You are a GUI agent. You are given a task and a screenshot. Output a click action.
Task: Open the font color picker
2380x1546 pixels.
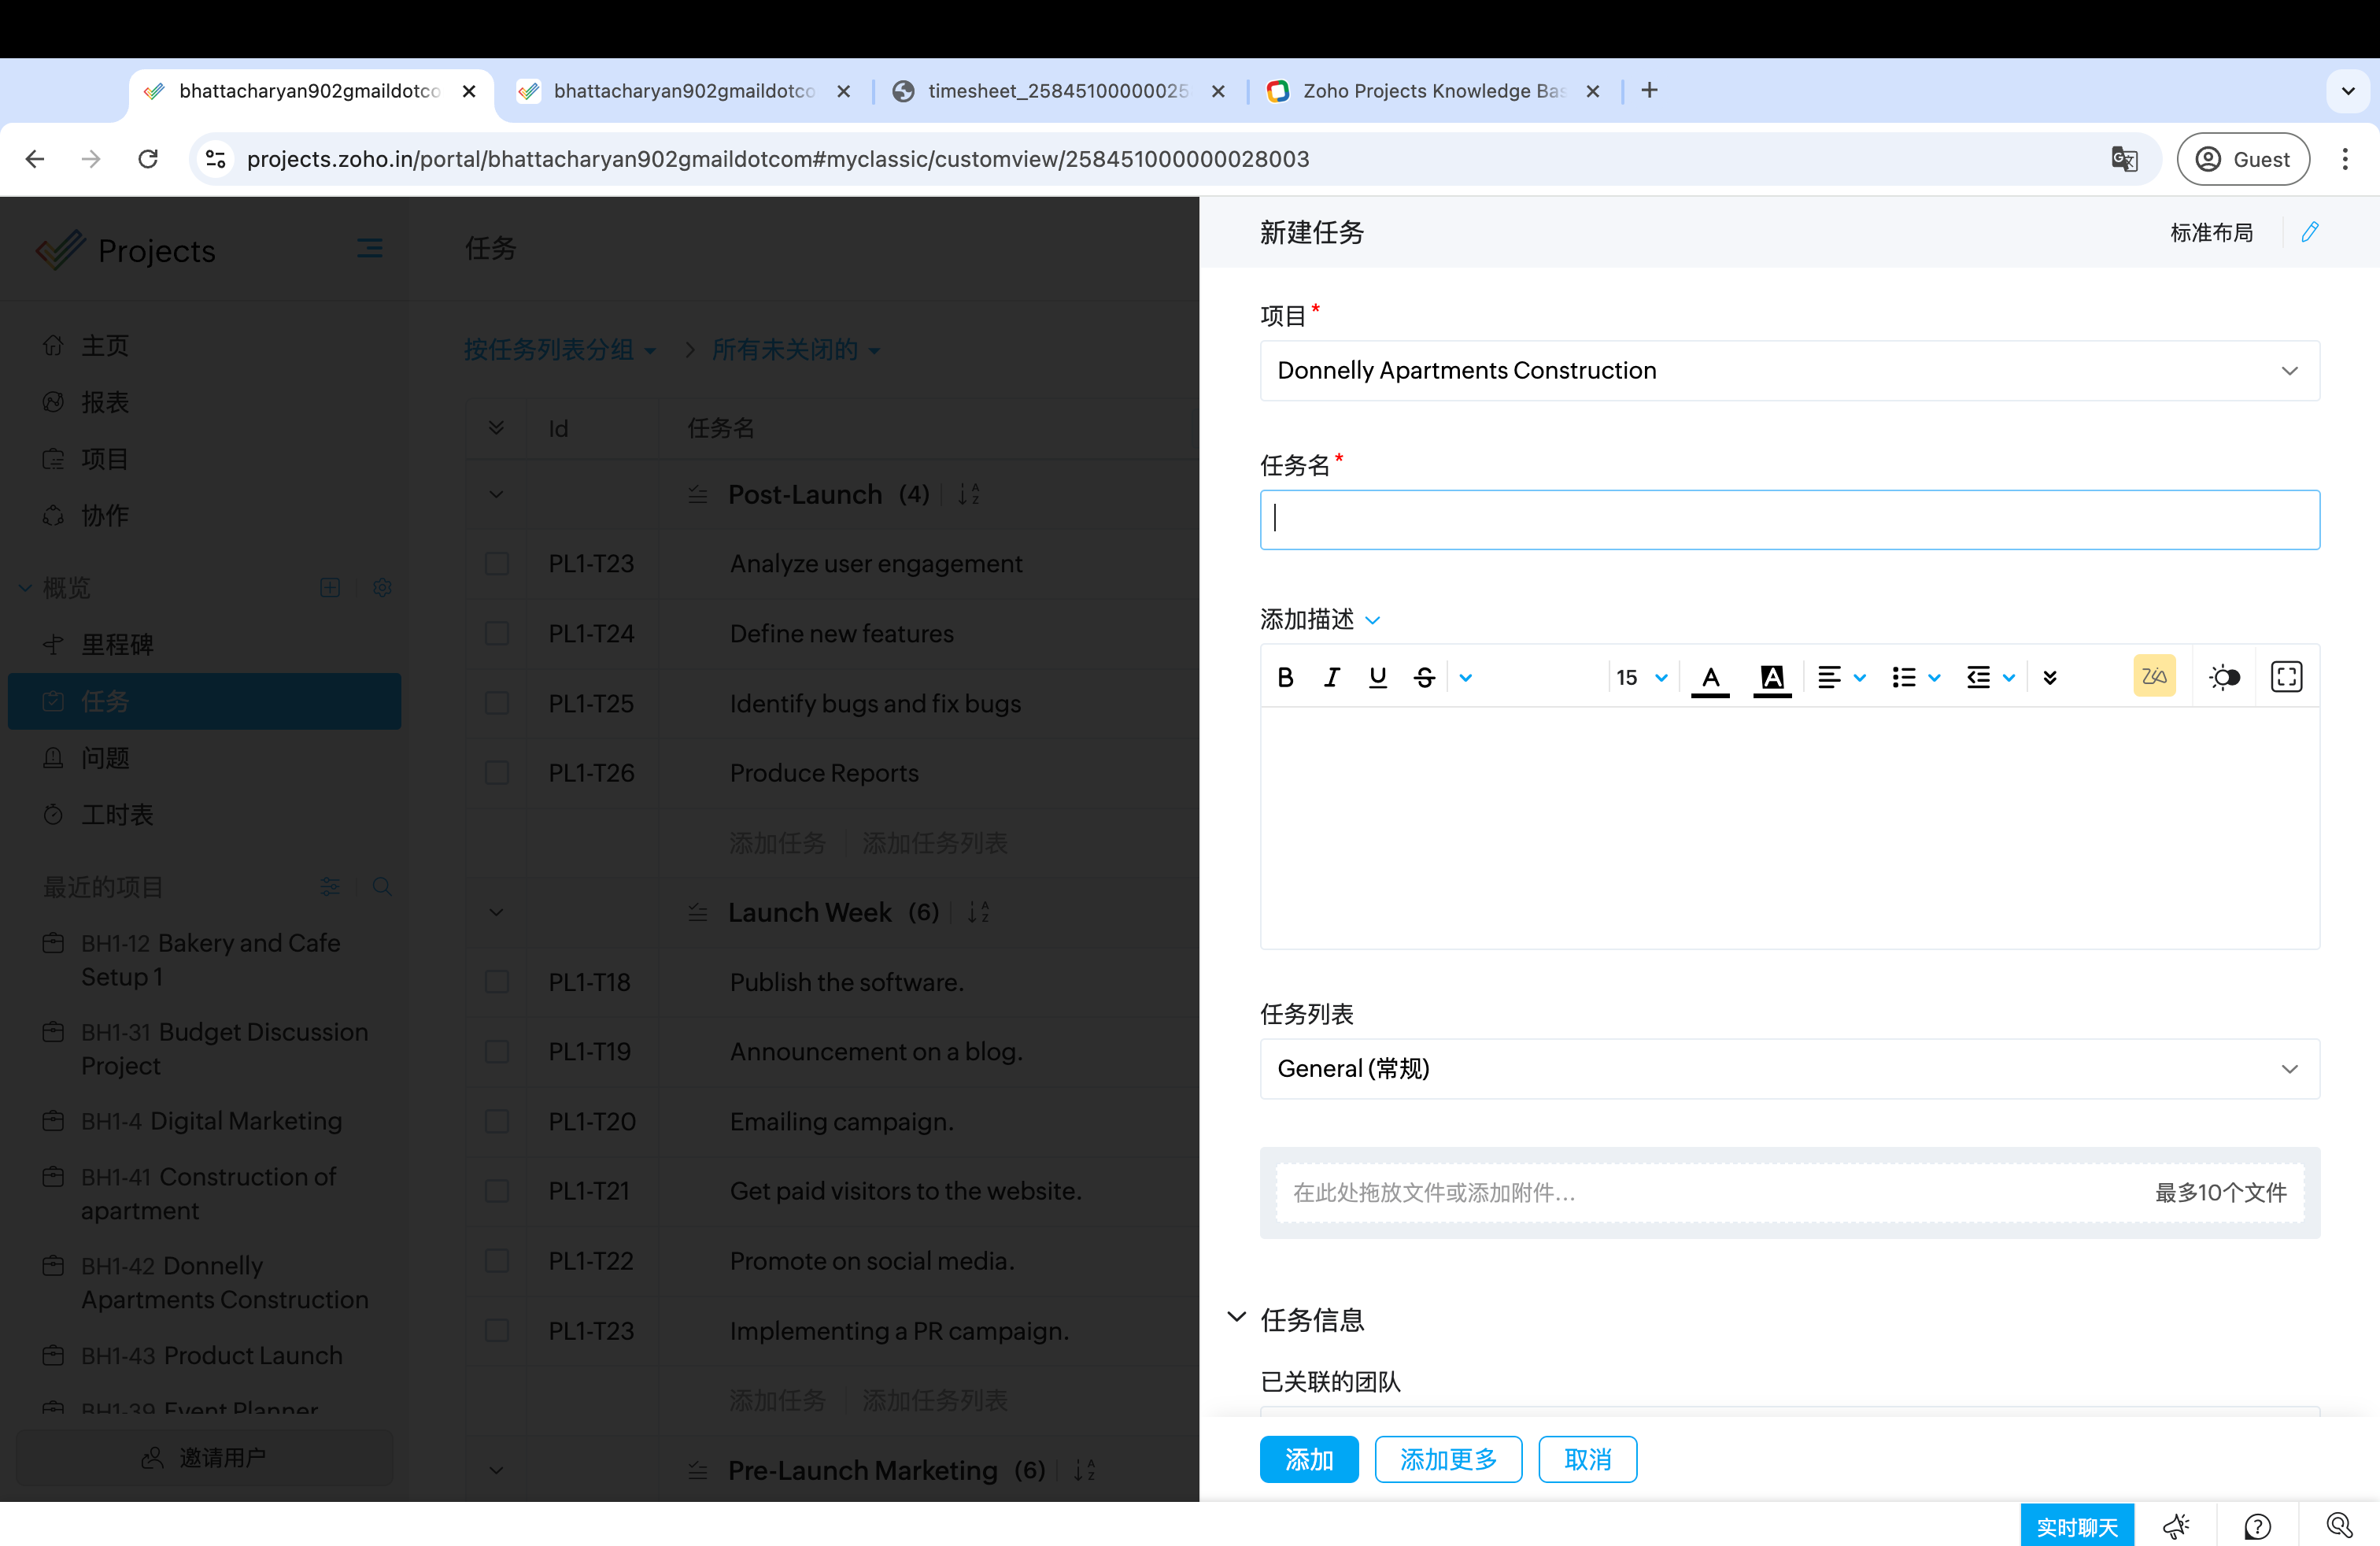pos(1710,677)
